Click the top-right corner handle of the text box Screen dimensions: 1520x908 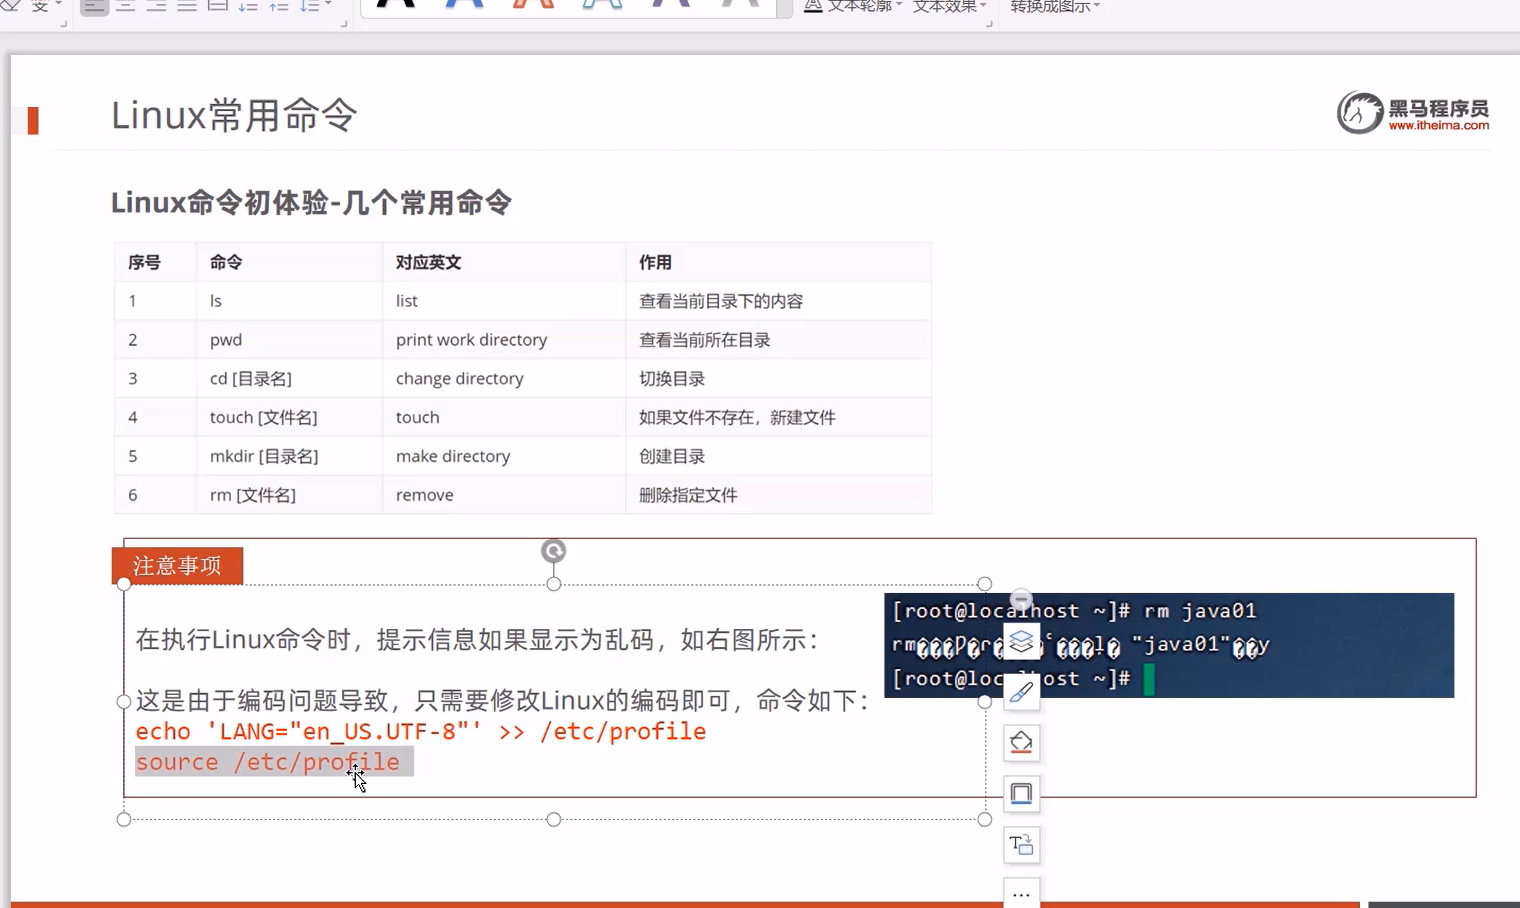pos(985,584)
